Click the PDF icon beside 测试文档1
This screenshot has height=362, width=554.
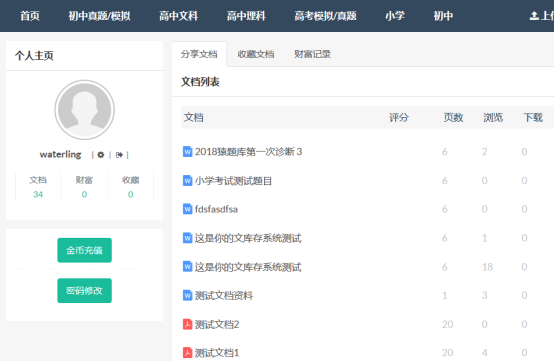point(187,352)
